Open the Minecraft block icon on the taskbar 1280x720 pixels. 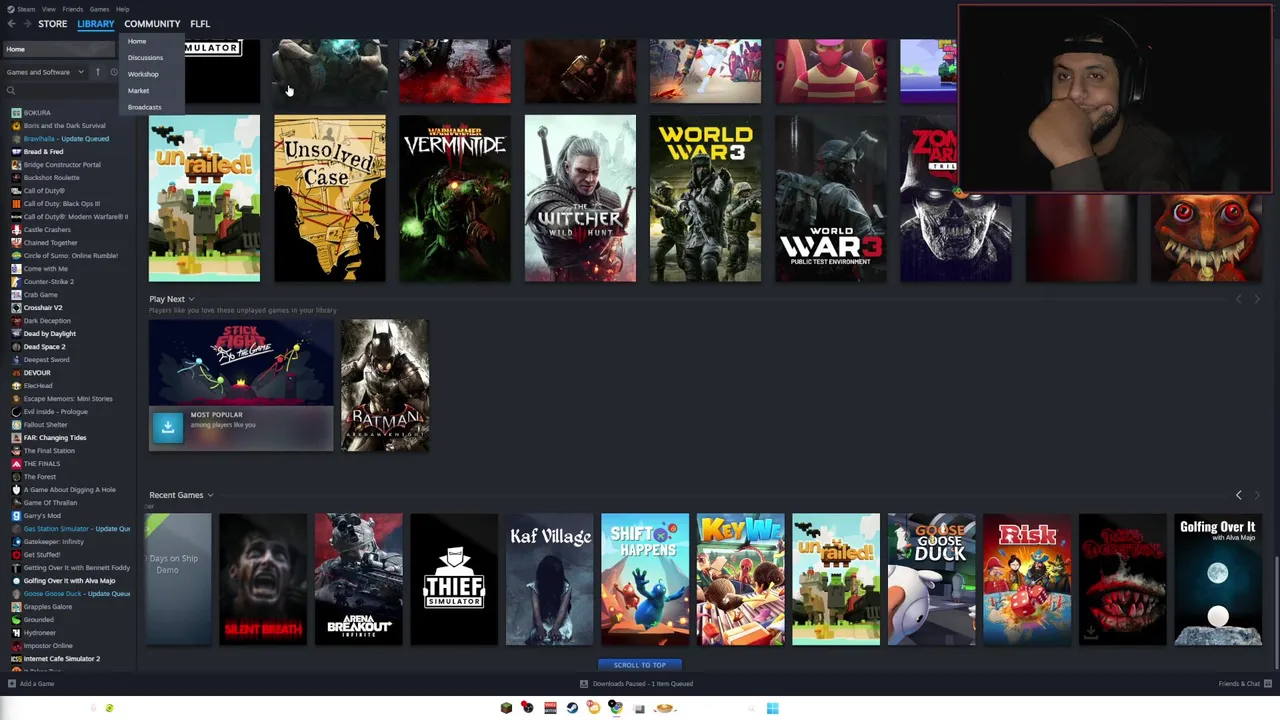[x=506, y=708]
